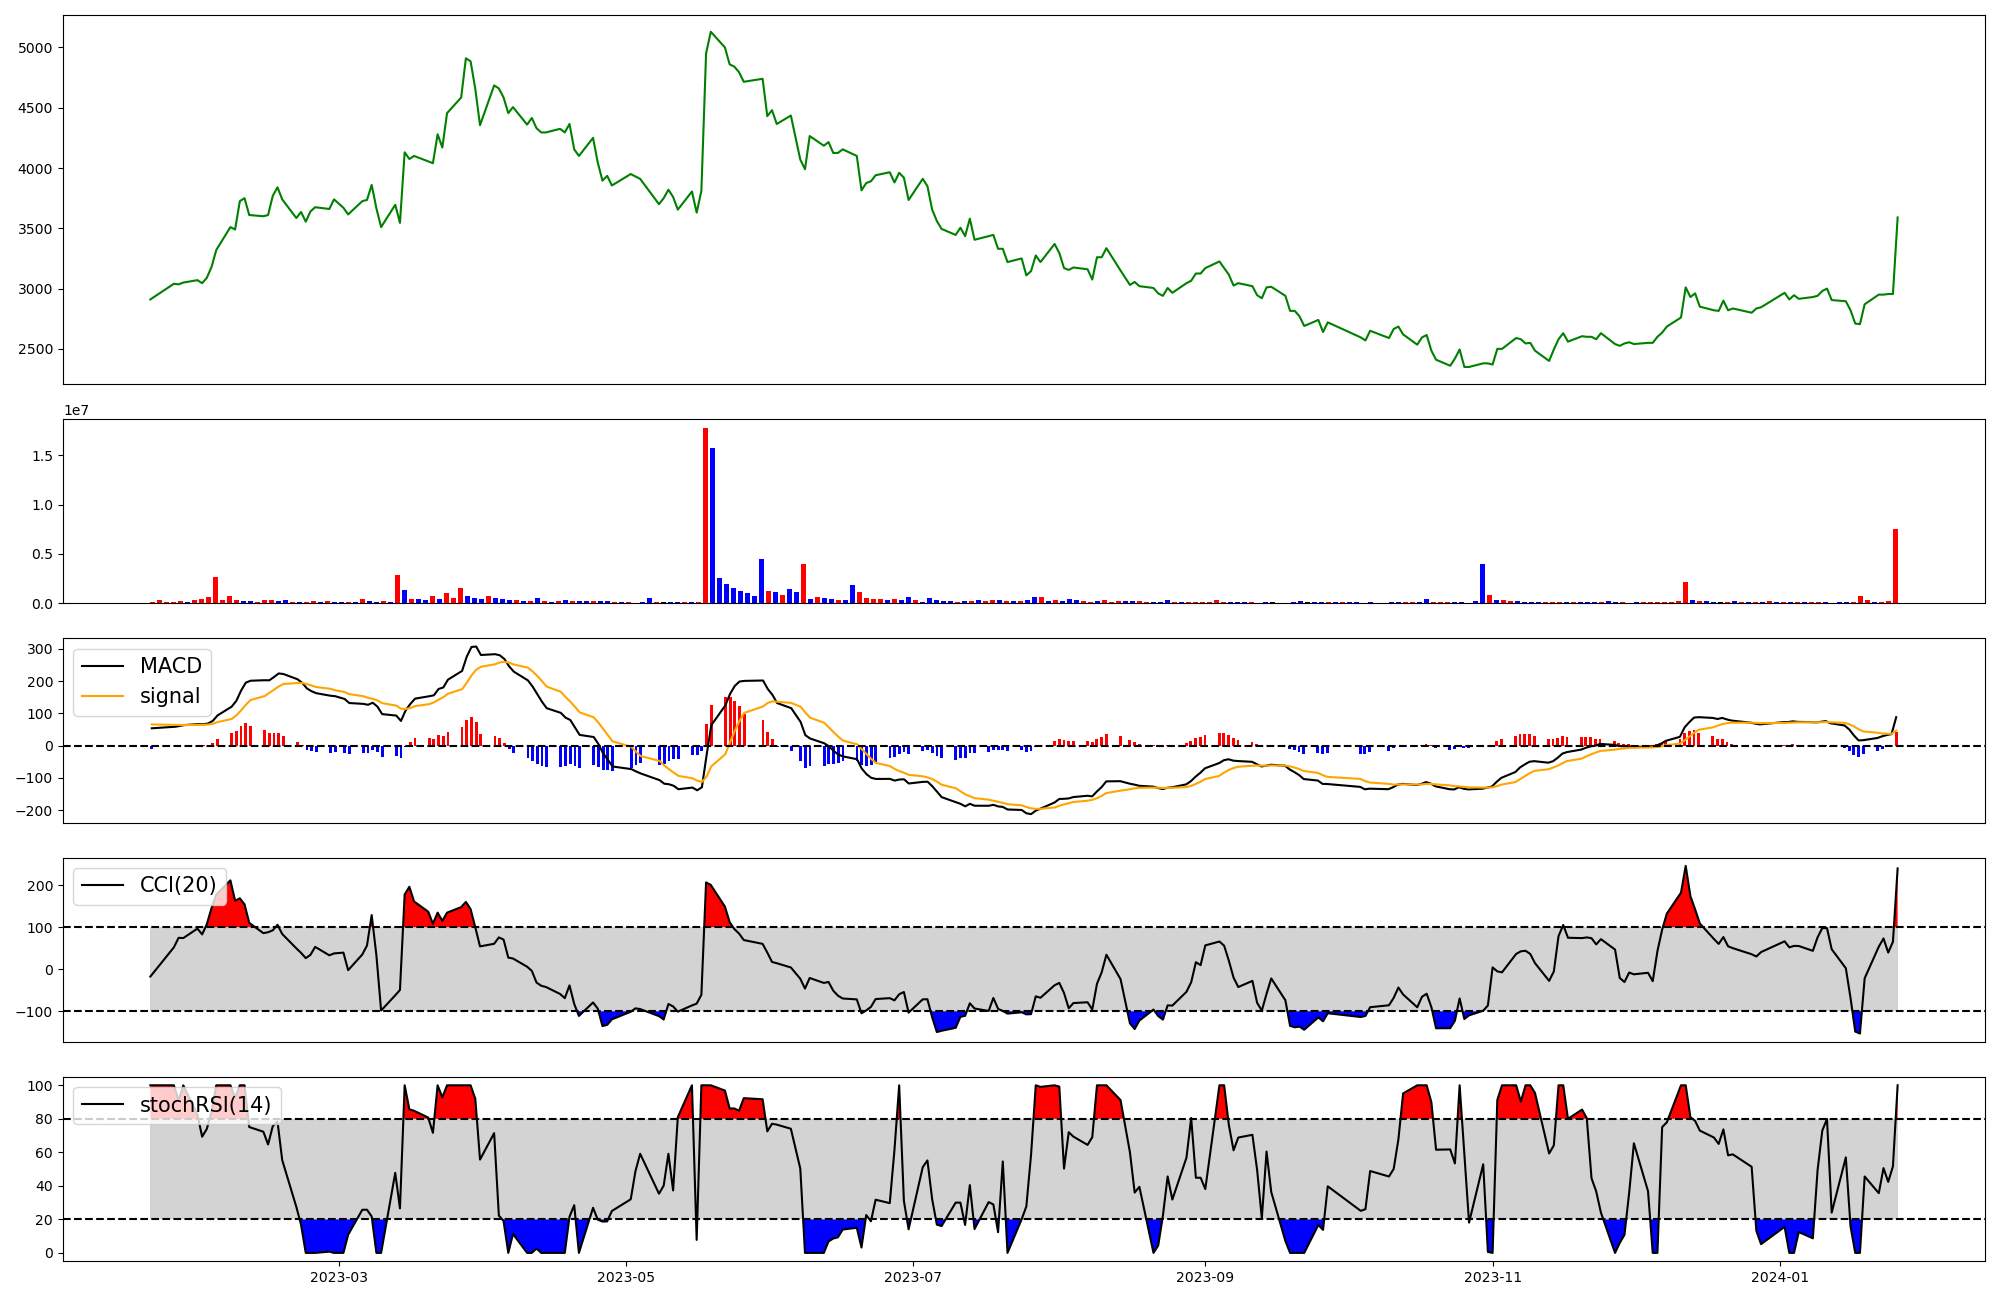Click the 2023-03 date tick label

[x=339, y=1277]
